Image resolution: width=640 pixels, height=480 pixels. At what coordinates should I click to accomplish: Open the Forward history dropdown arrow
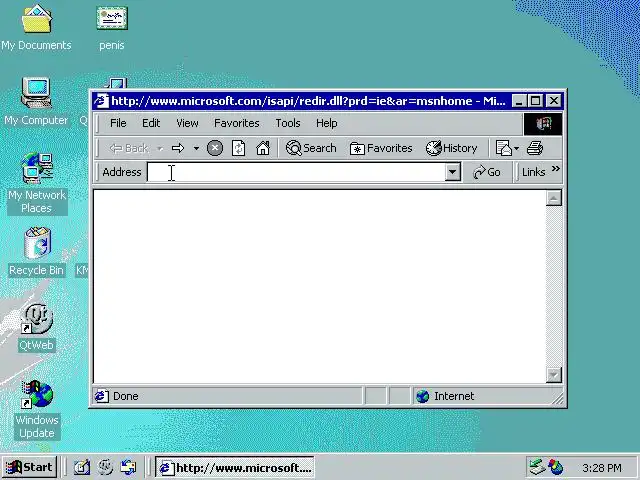[x=196, y=149]
